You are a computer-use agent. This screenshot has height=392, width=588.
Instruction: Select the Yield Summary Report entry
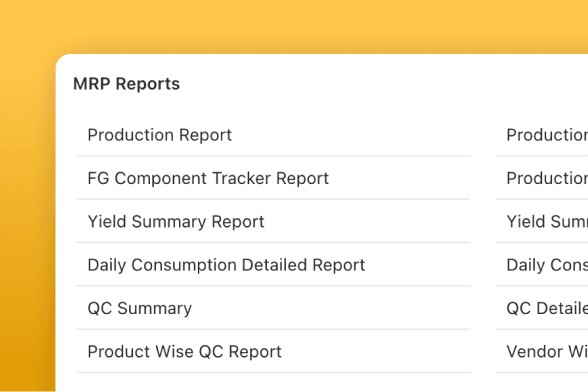(176, 222)
